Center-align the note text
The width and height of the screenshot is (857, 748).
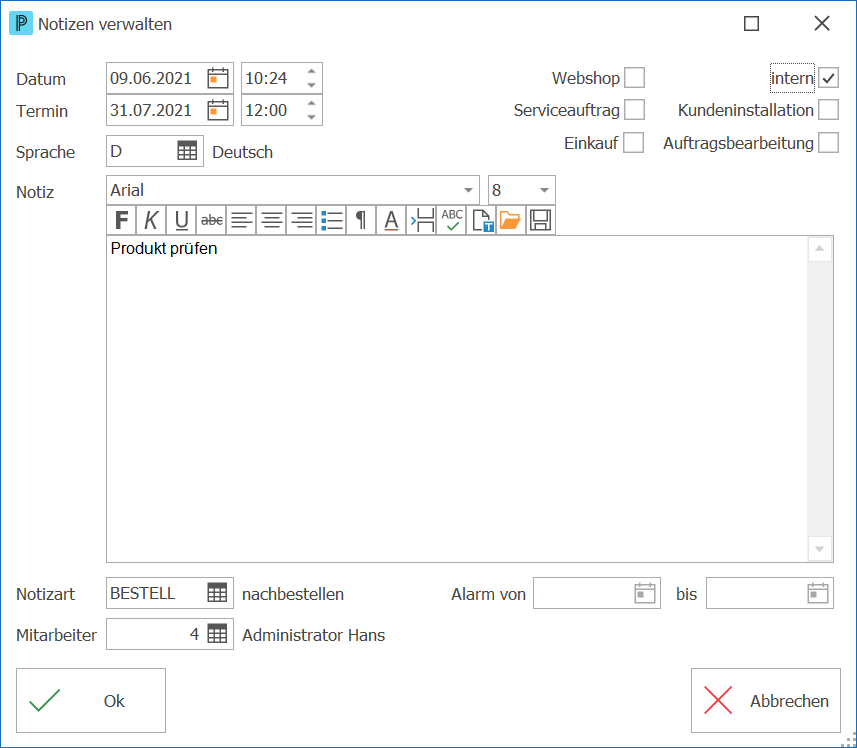(272, 220)
